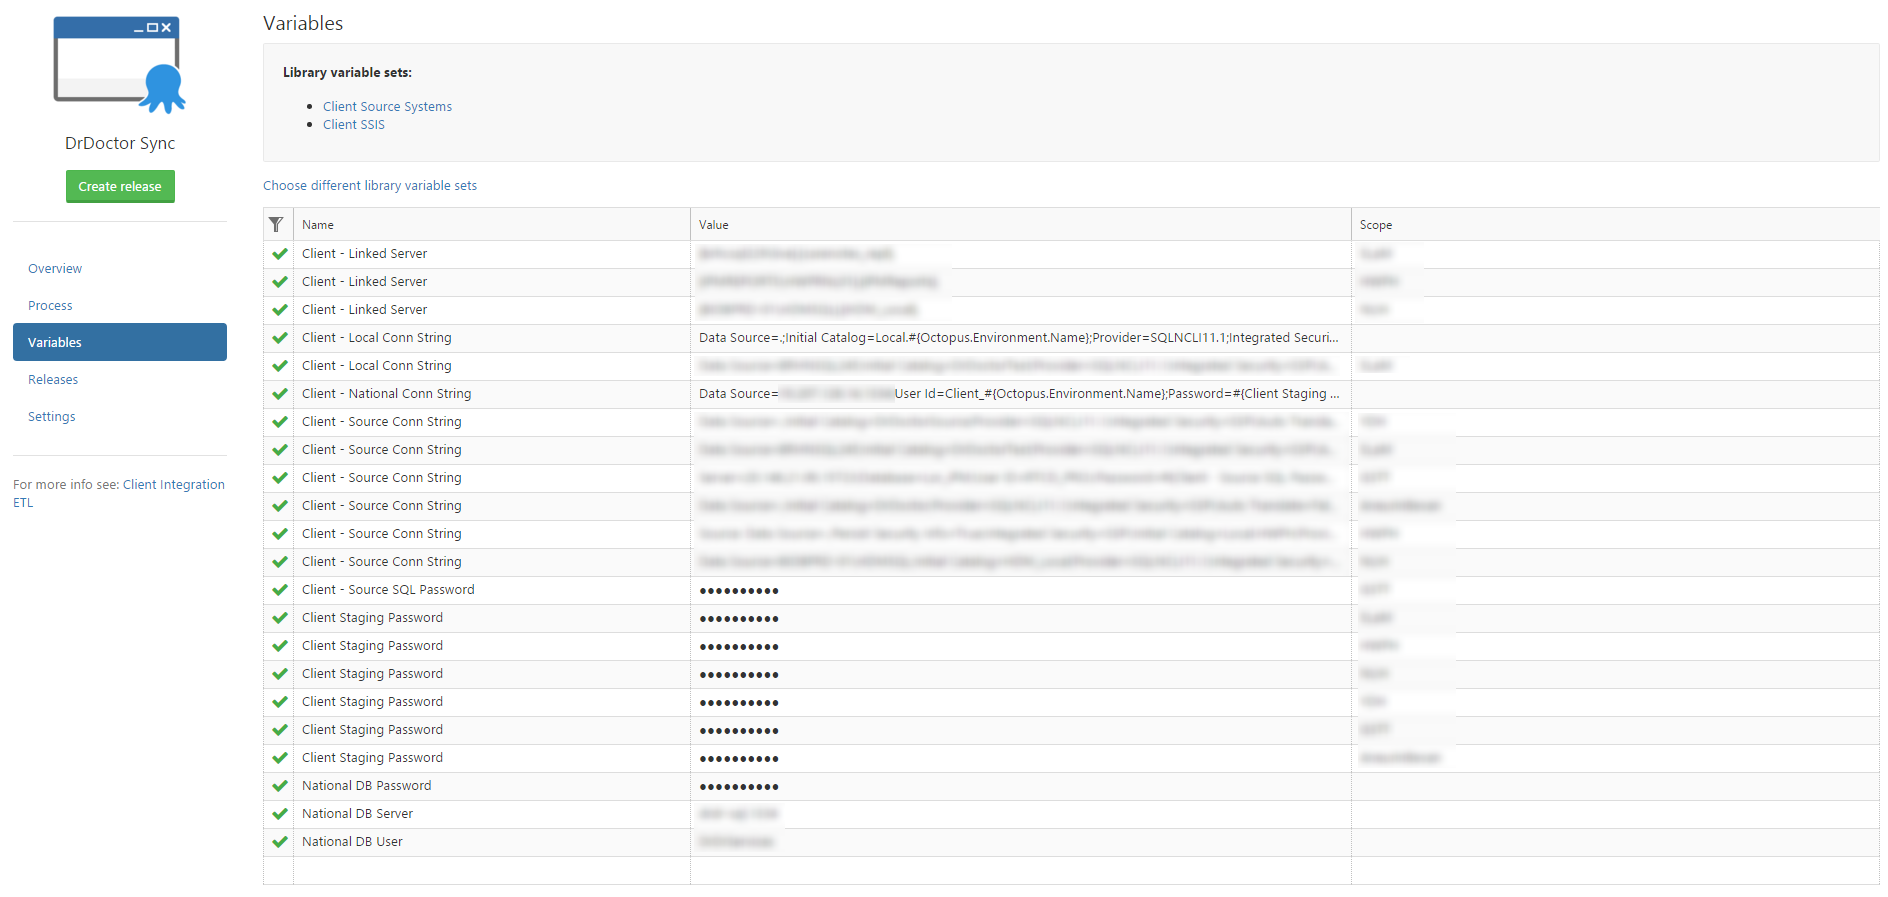Open project Settings
1888x897 pixels.
coord(52,417)
